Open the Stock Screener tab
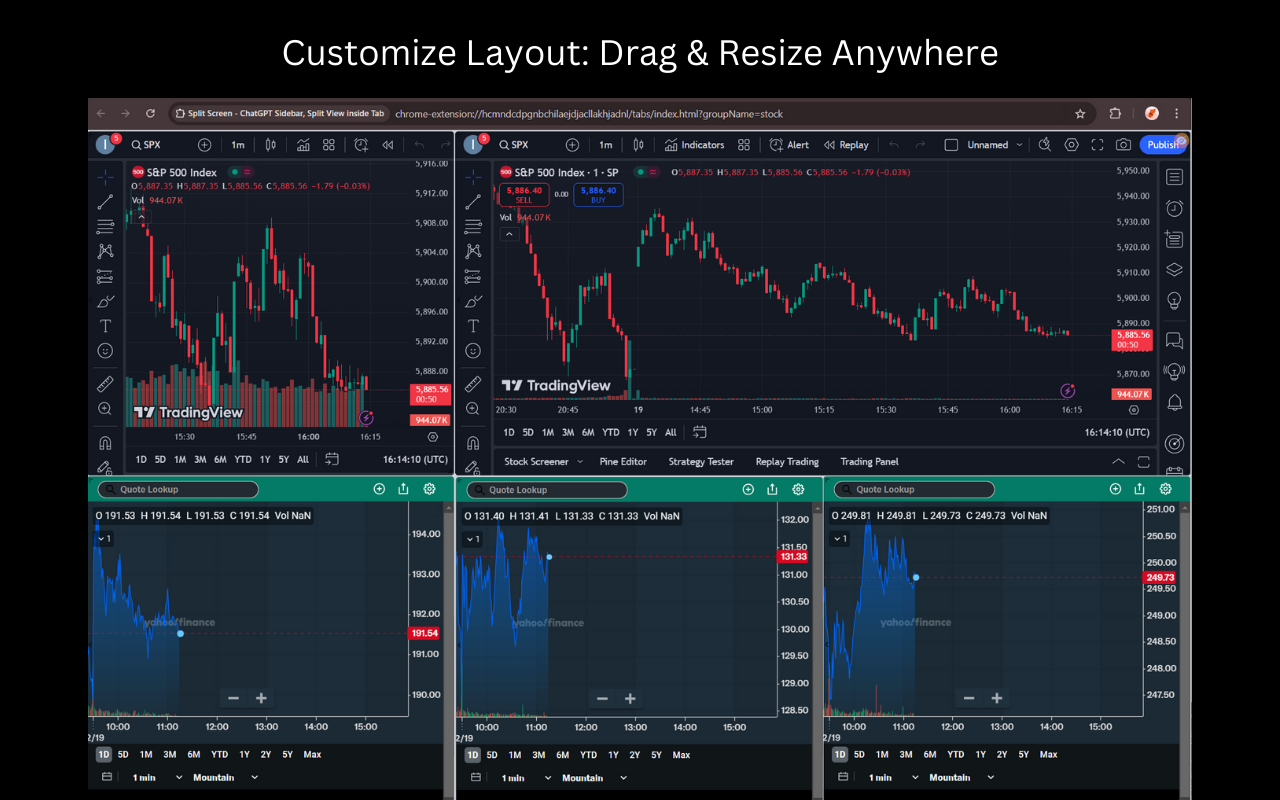The width and height of the screenshot is (1280, 800). pyautogui.click(x=536, y=462)
